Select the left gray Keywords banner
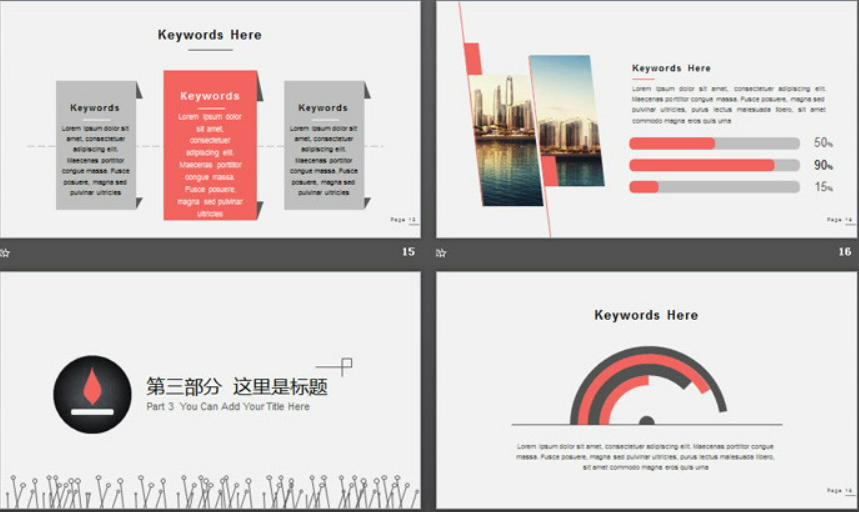859x512 pixels. (96, 145)
